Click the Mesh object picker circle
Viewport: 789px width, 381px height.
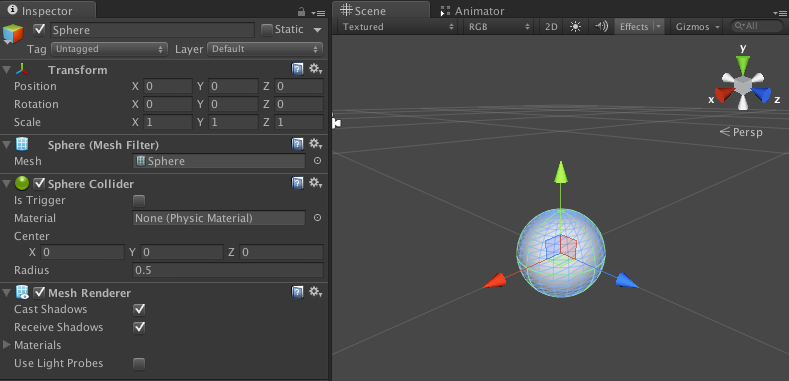[317, 161]
